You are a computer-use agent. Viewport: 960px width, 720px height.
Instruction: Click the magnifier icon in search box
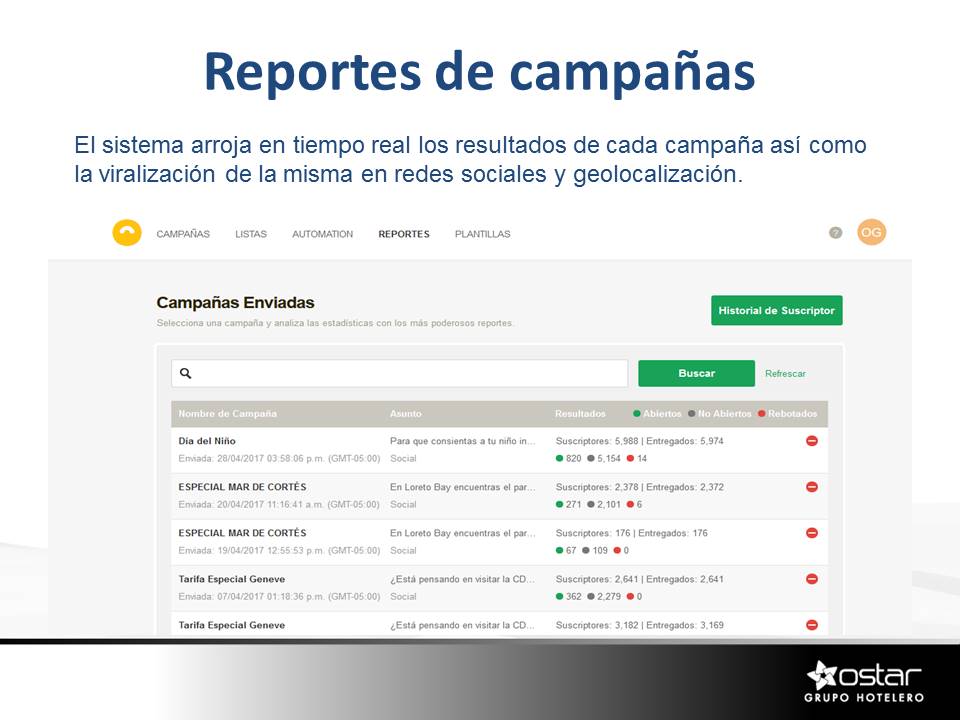tap(186, 373)
